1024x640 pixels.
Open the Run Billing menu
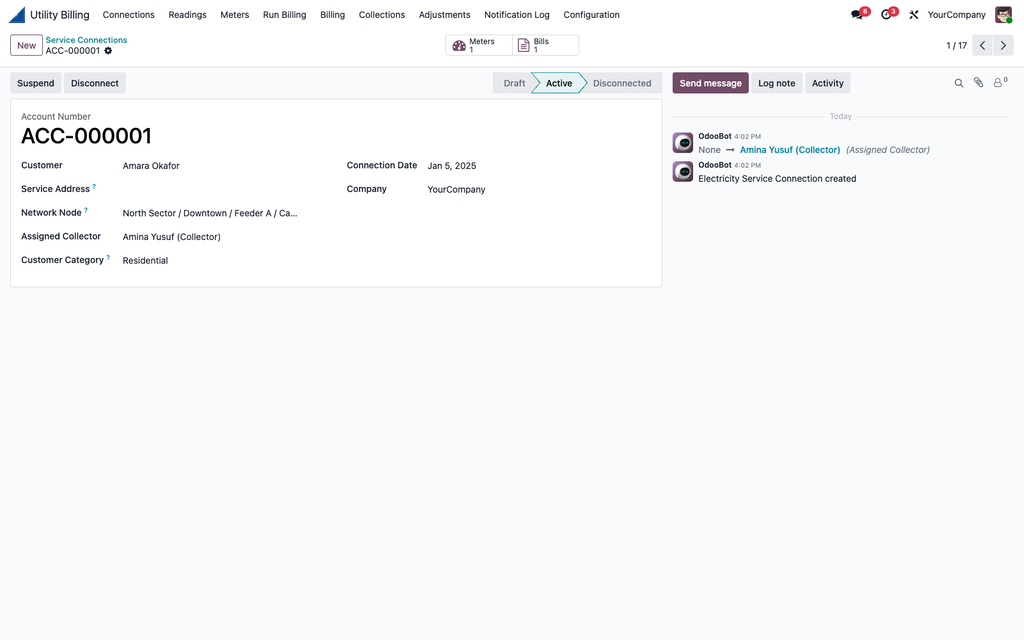pos(284,14)
